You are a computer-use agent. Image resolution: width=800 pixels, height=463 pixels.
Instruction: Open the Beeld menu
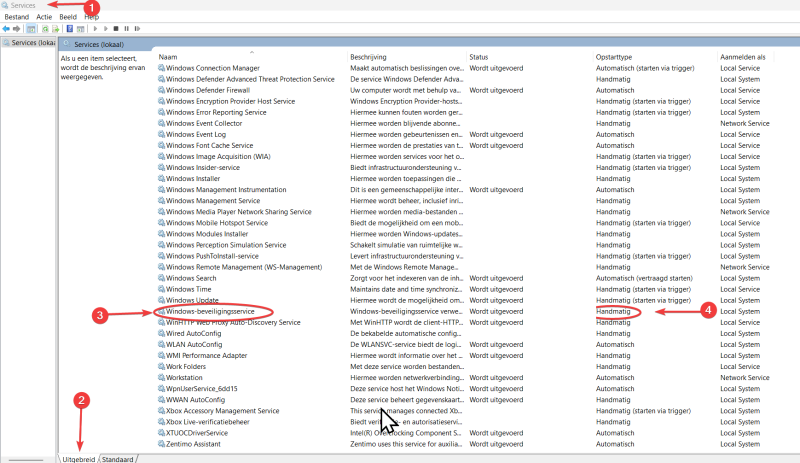[x=68, y=17]
